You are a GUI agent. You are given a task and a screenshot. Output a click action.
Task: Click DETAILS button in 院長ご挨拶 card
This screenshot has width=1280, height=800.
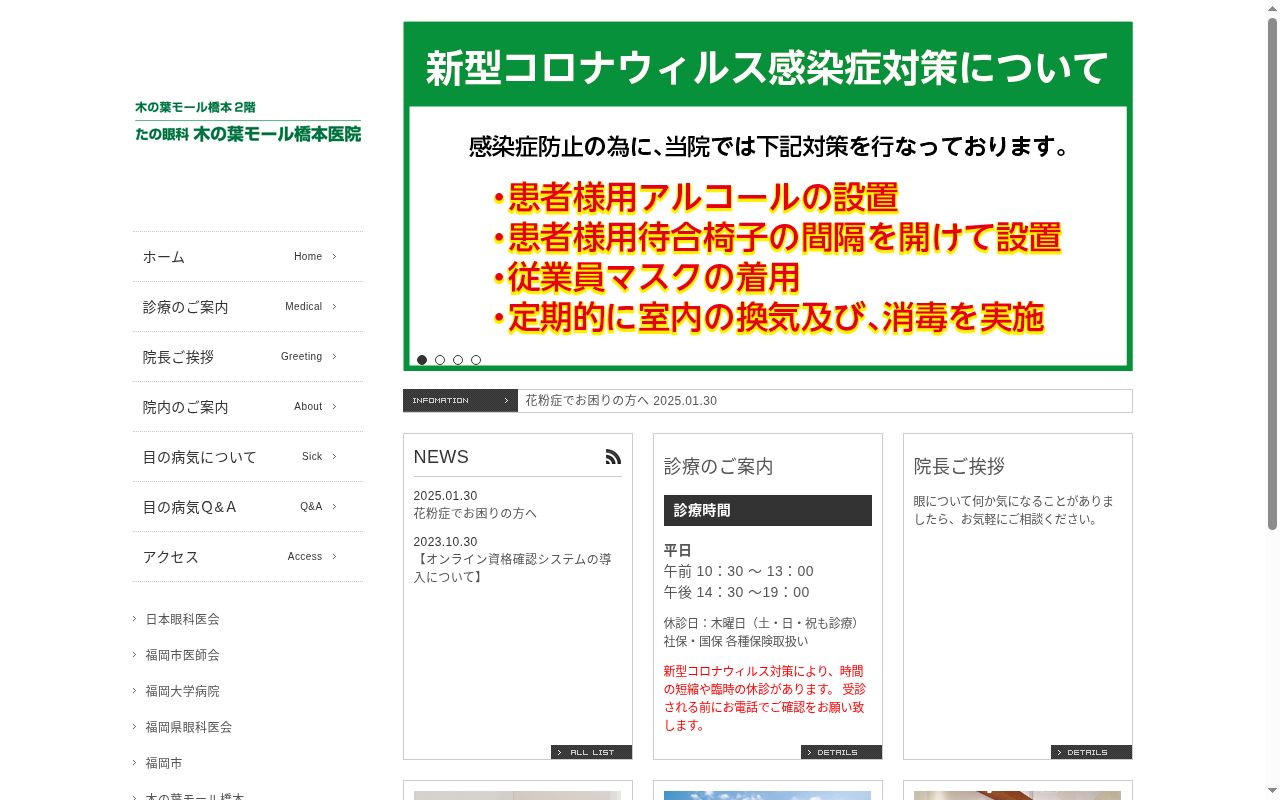1091,752
